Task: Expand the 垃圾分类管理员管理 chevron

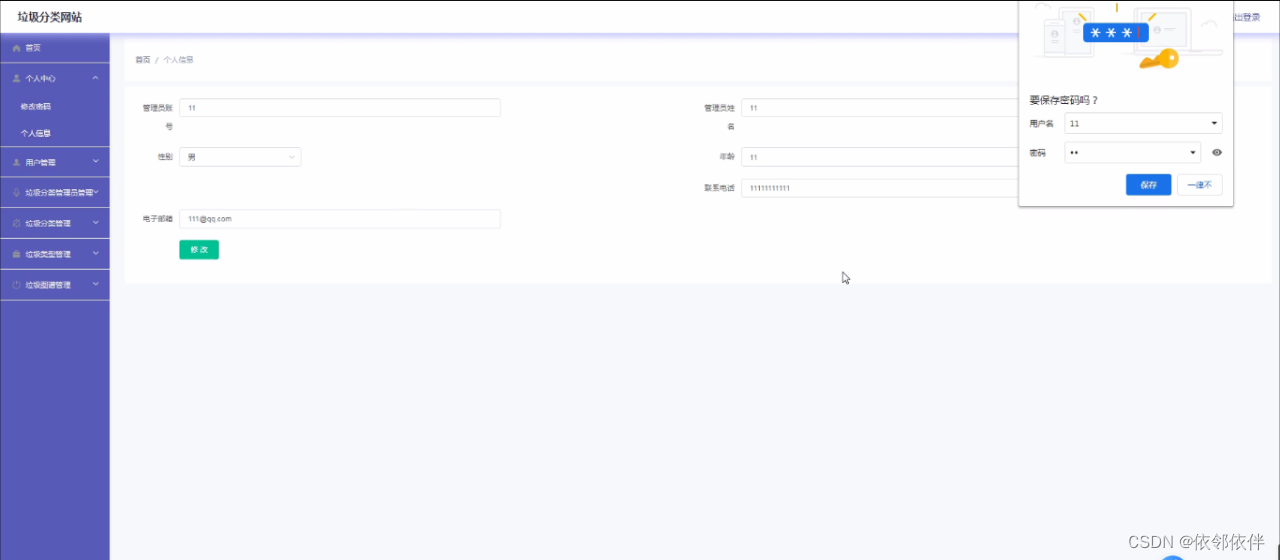Action: (95, 192)
